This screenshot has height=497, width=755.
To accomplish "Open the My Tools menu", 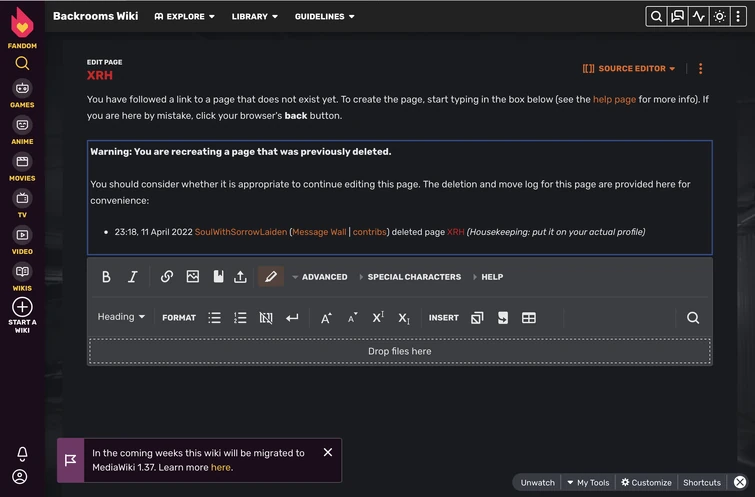I will (588, 483).
